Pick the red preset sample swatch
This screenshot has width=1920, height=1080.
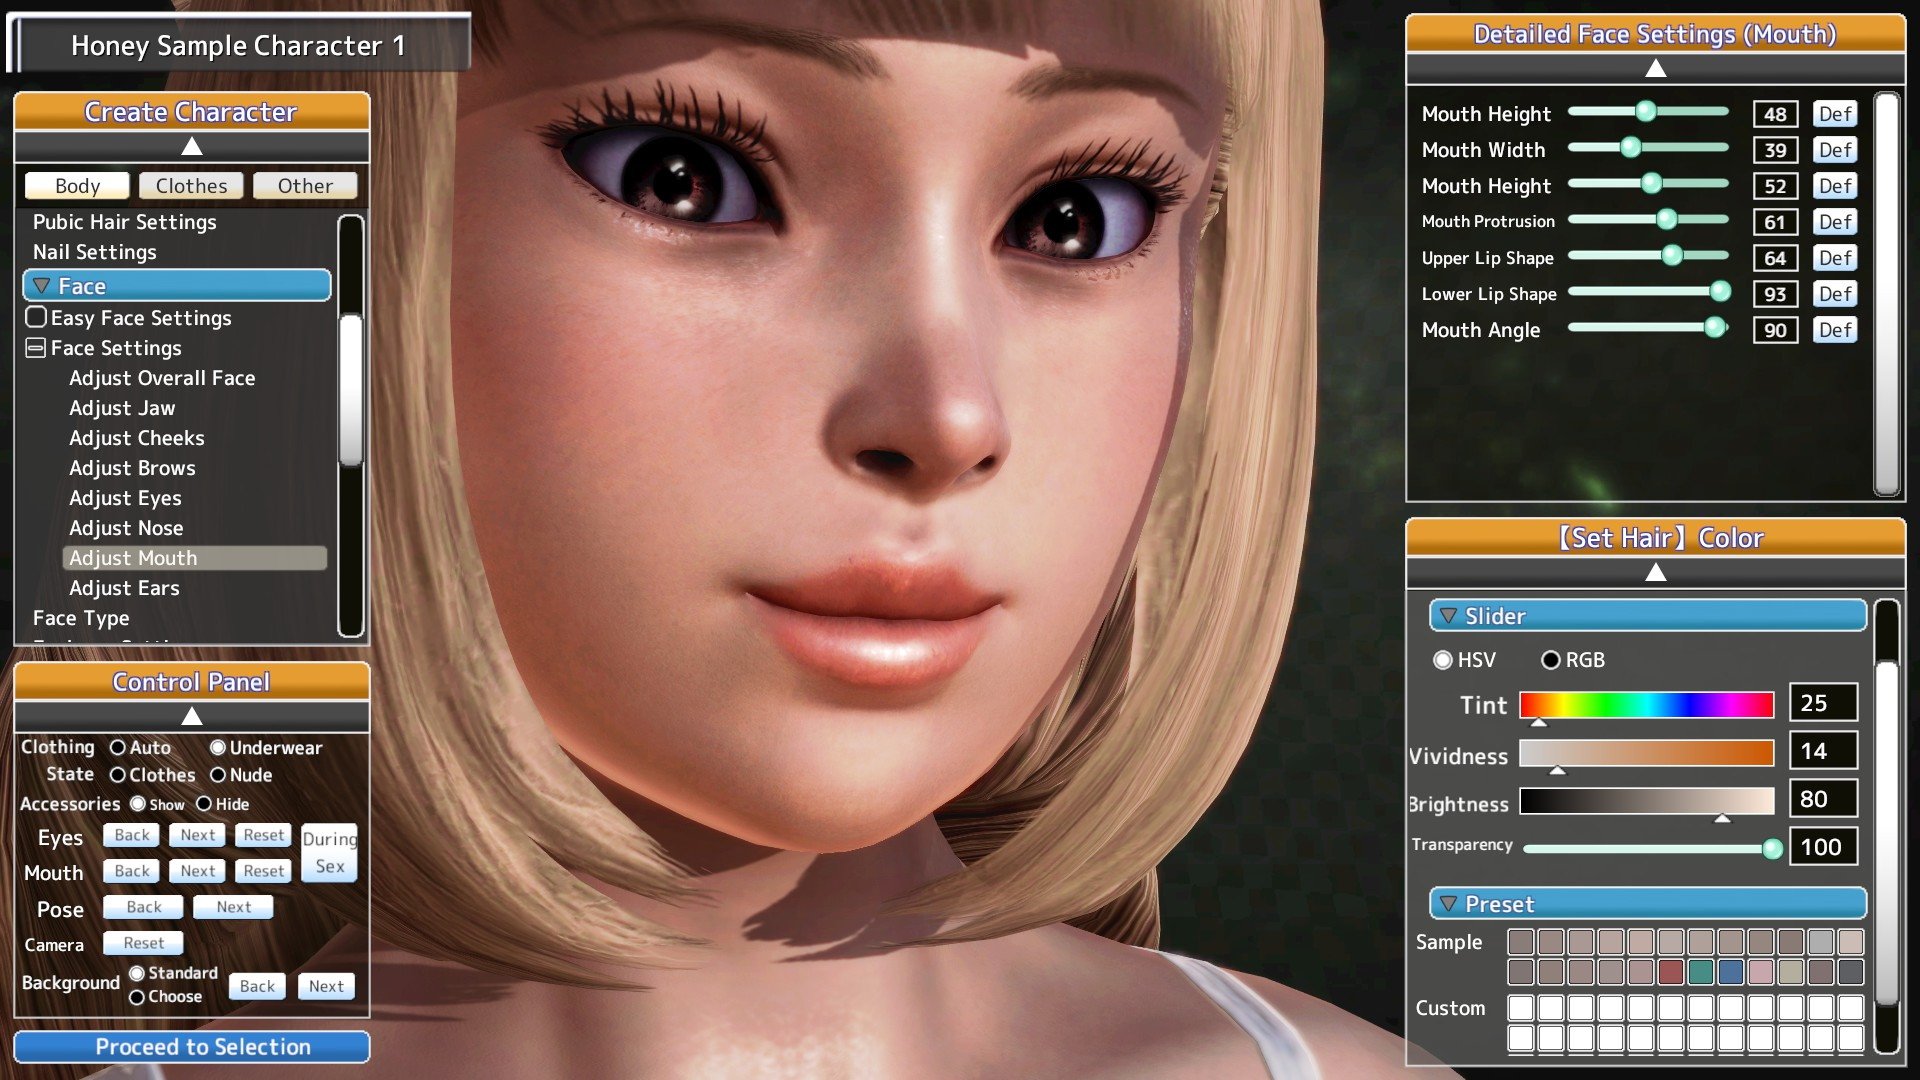click(x=1670, y=971)
